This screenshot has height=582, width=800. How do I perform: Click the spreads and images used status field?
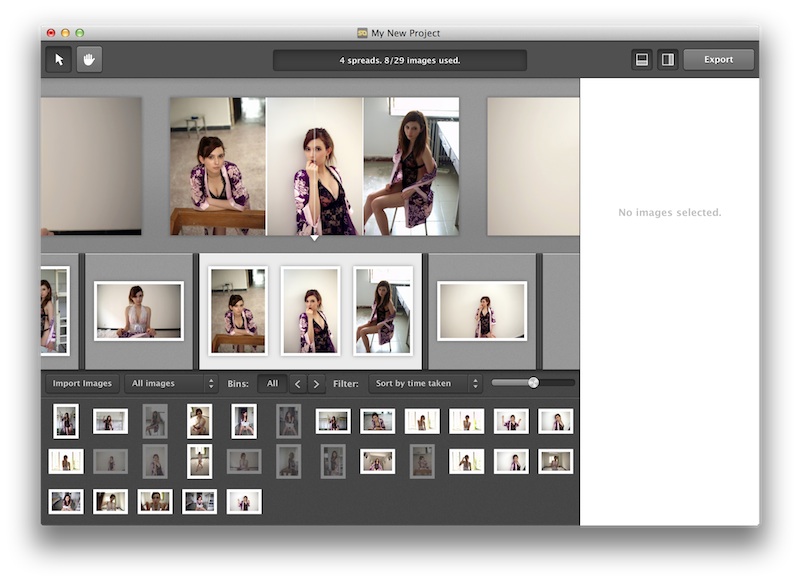(399, 60)
